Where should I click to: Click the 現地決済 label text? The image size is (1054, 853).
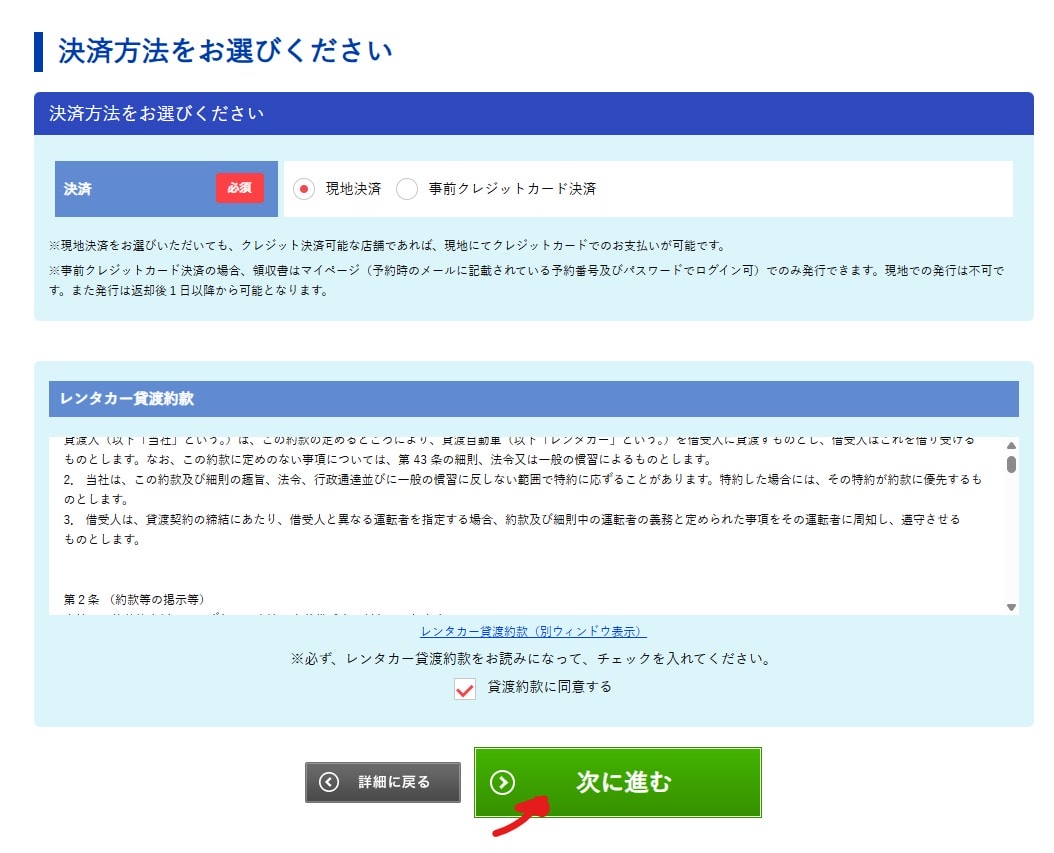point(353,189)
